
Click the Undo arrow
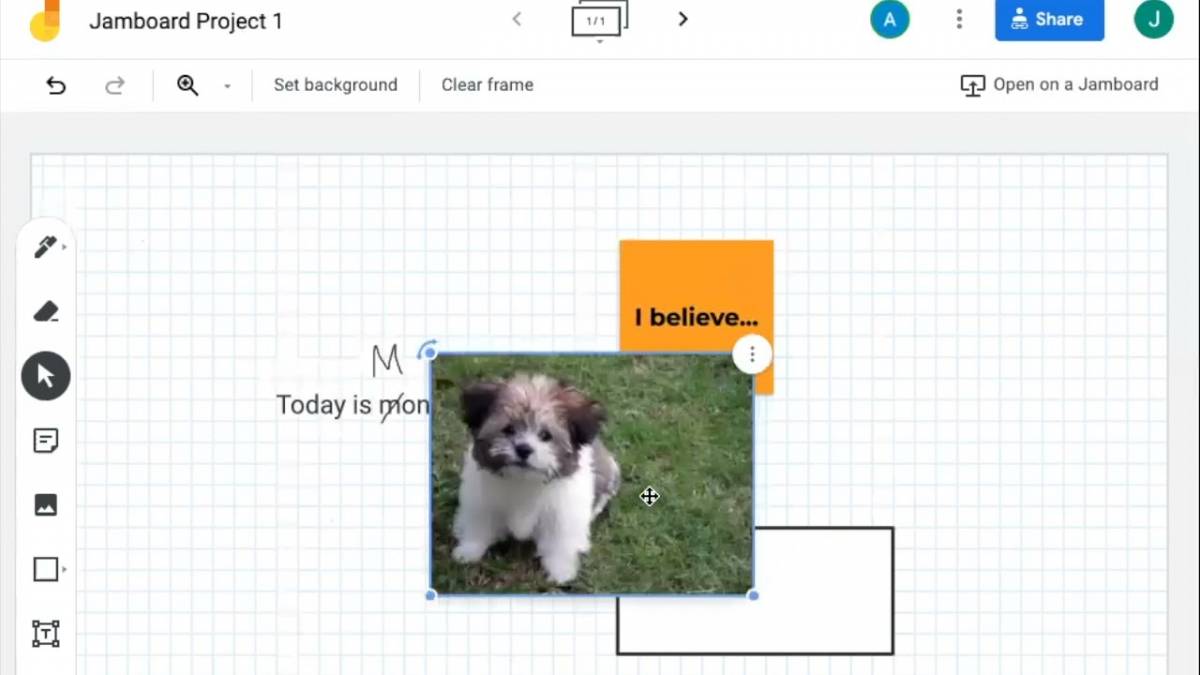[56, 85]
